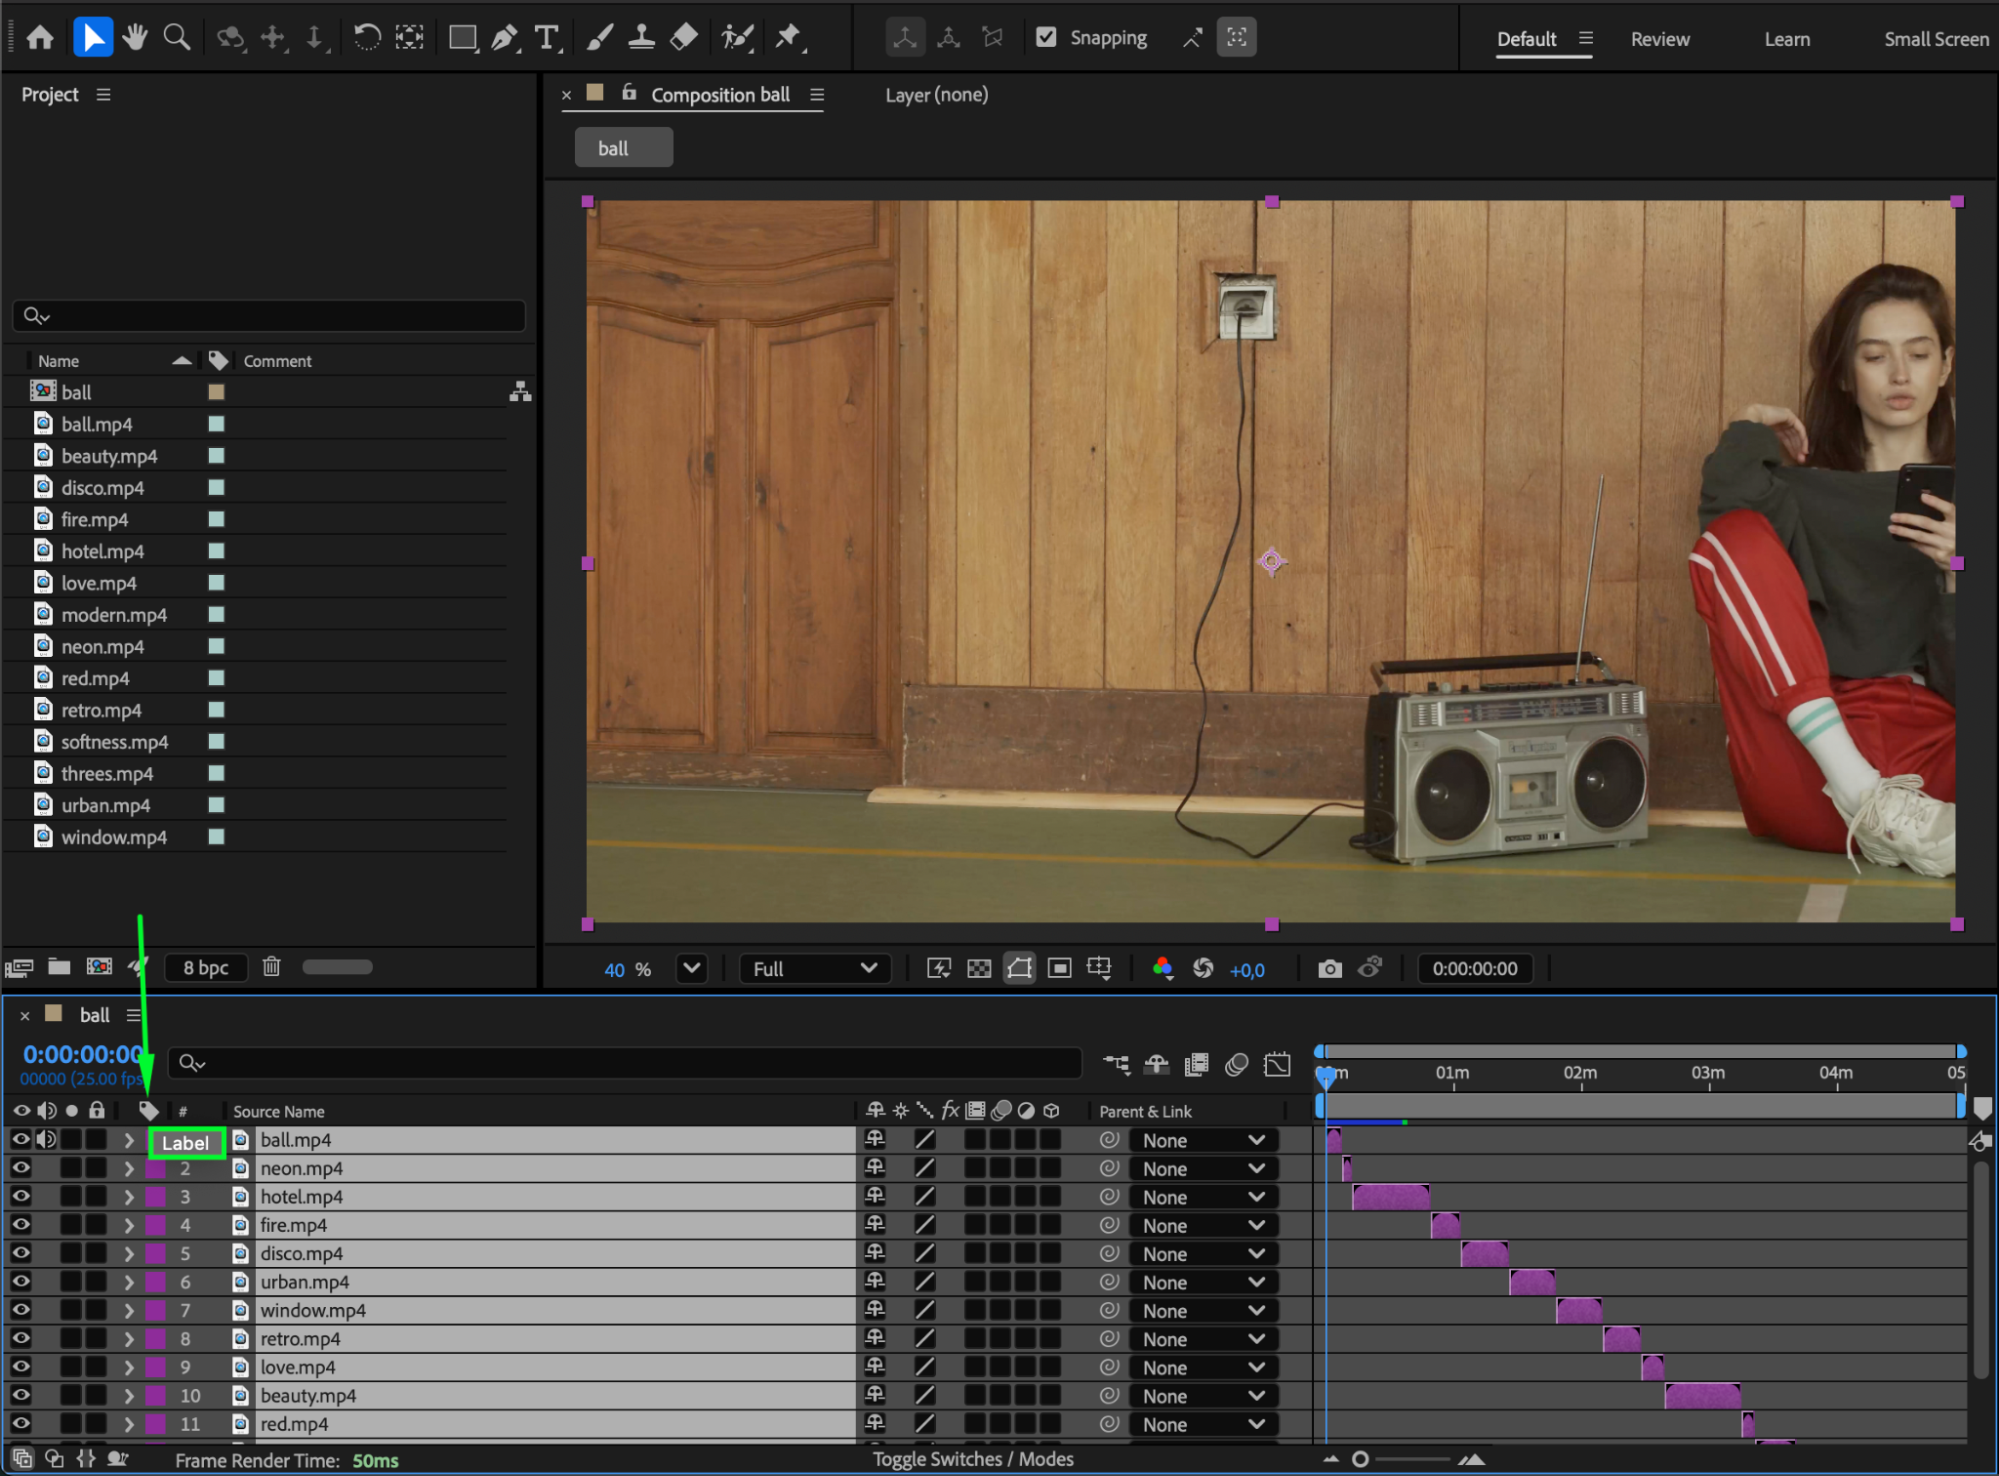
Task: Expand the fire.mp4 layer properties
Action: (129, 1225)
